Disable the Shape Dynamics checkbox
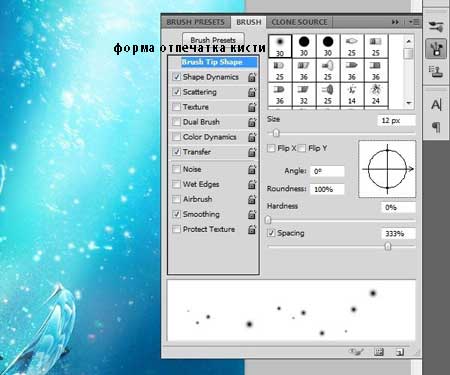The image size is (450, 375). [x=177, y=77]
